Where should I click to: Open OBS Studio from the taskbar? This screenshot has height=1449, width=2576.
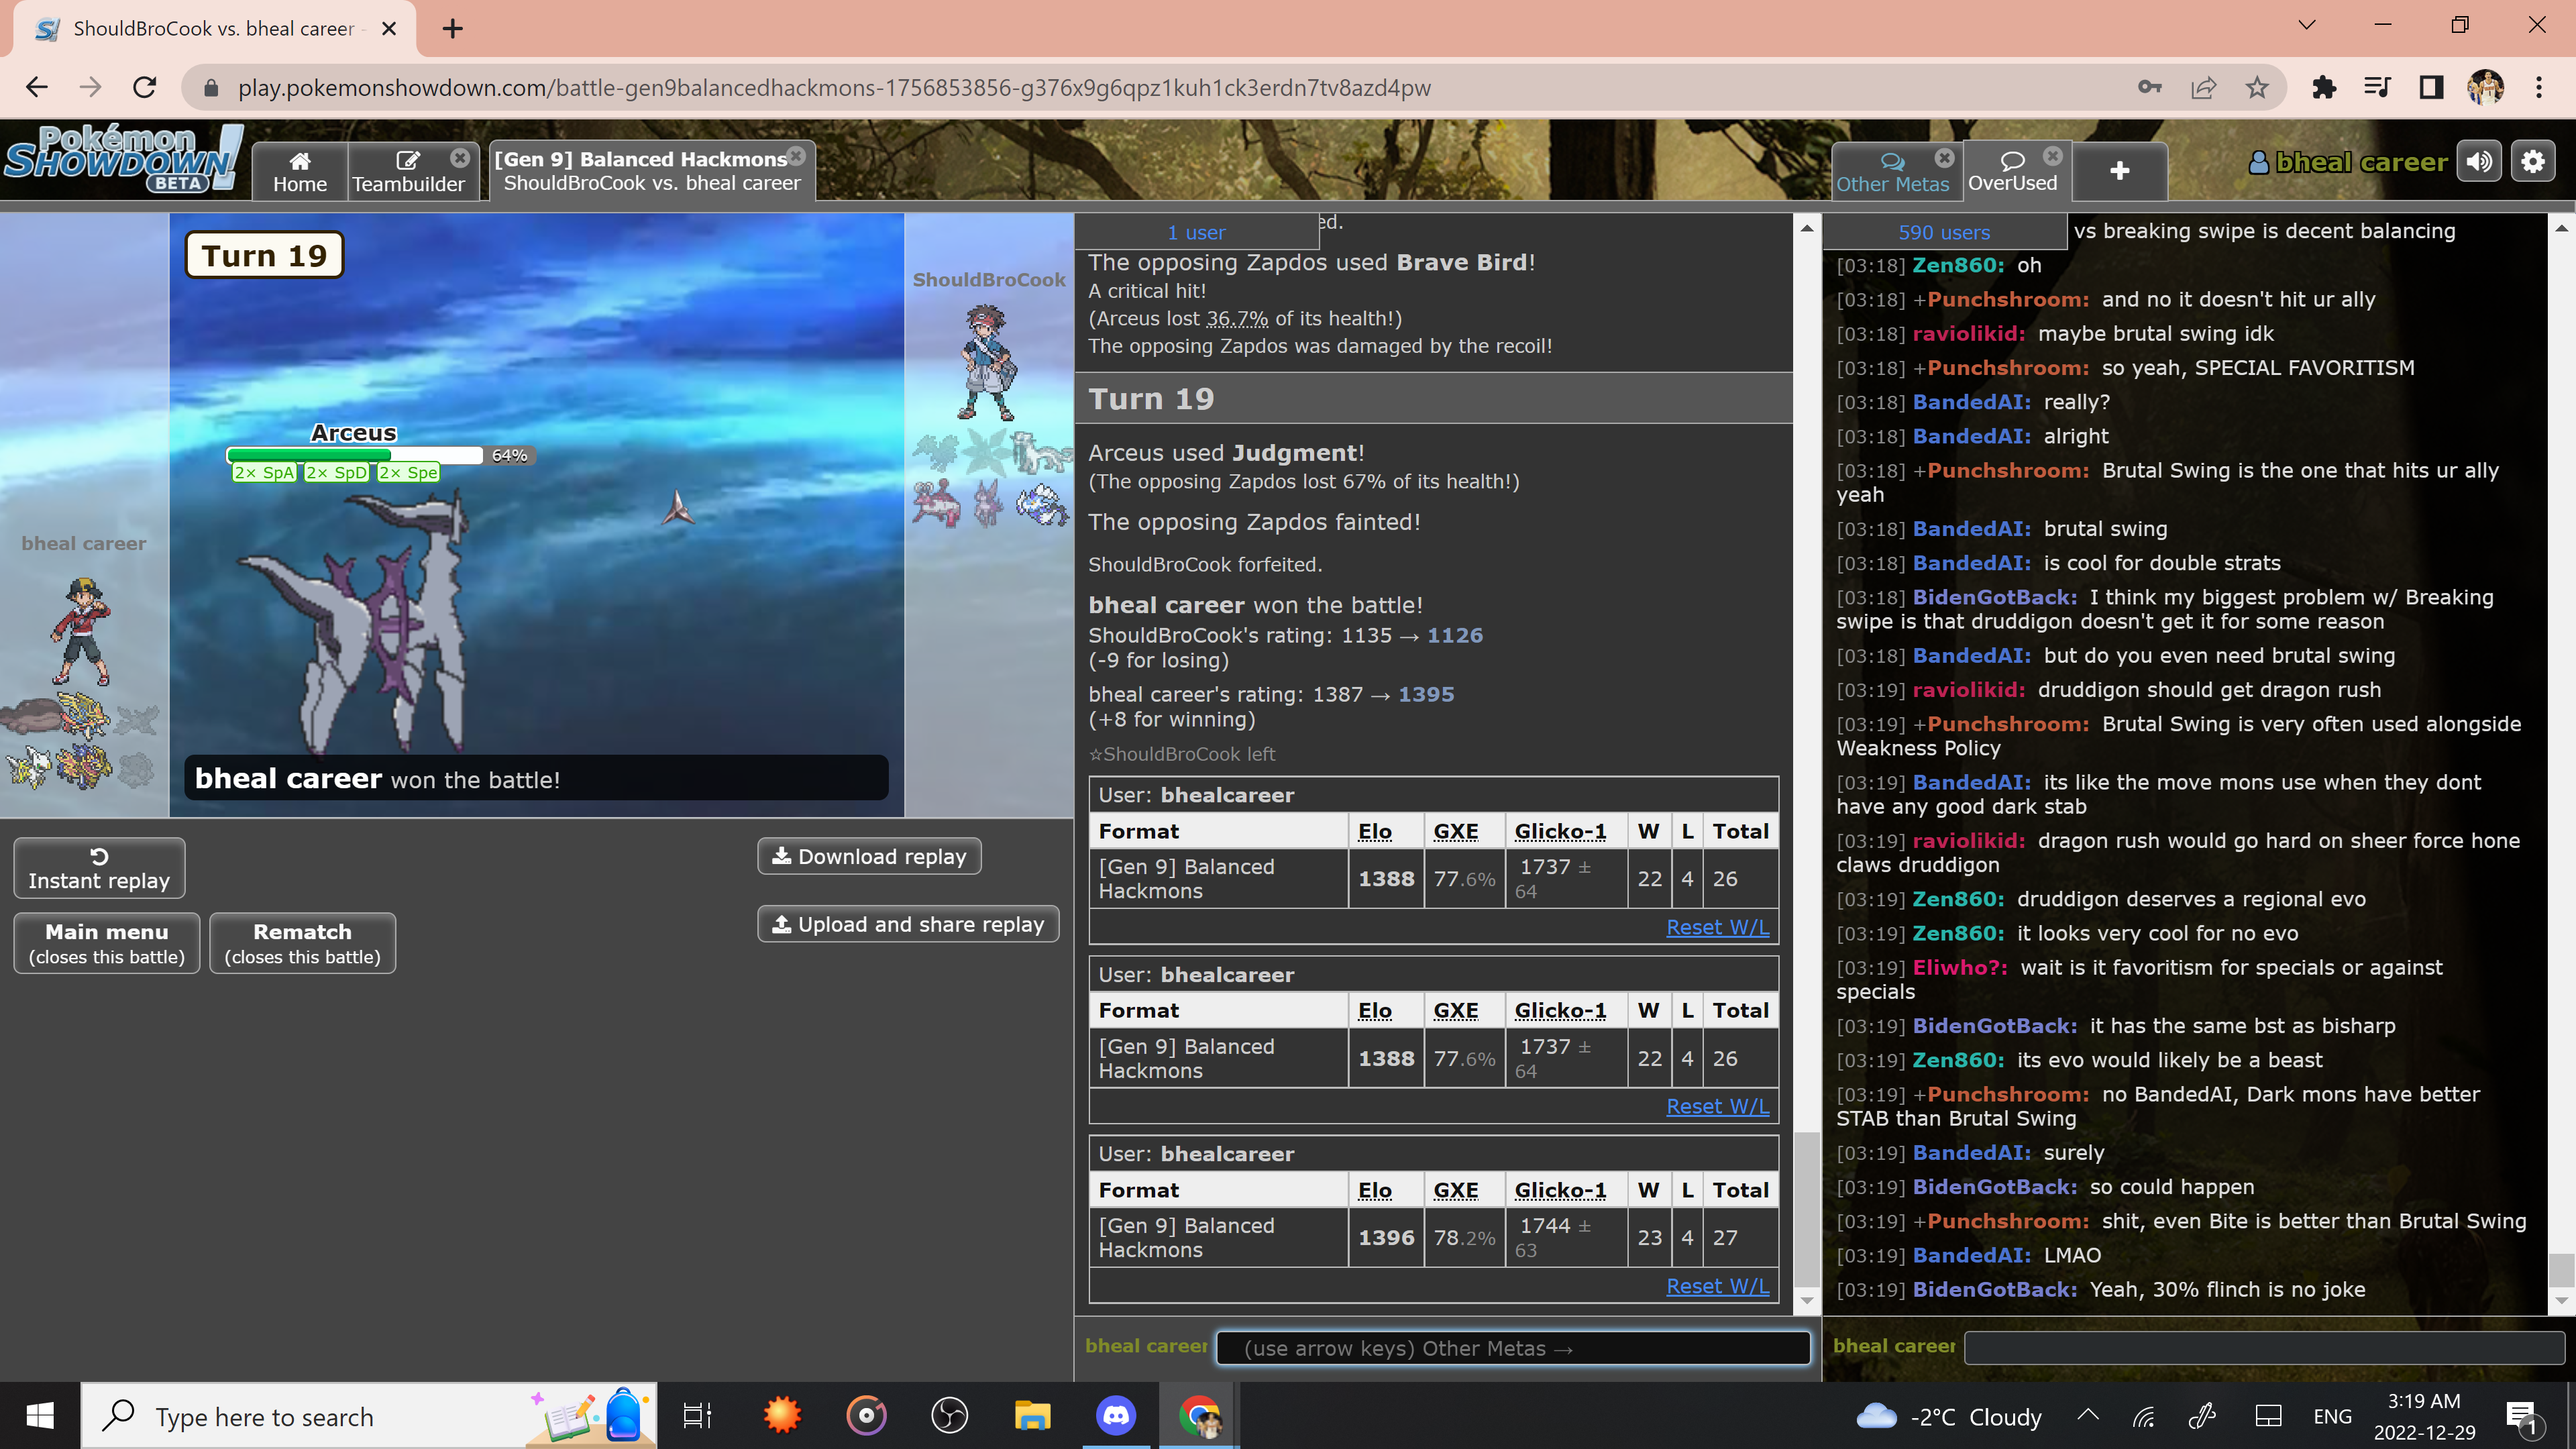[x=949, y=1416]
